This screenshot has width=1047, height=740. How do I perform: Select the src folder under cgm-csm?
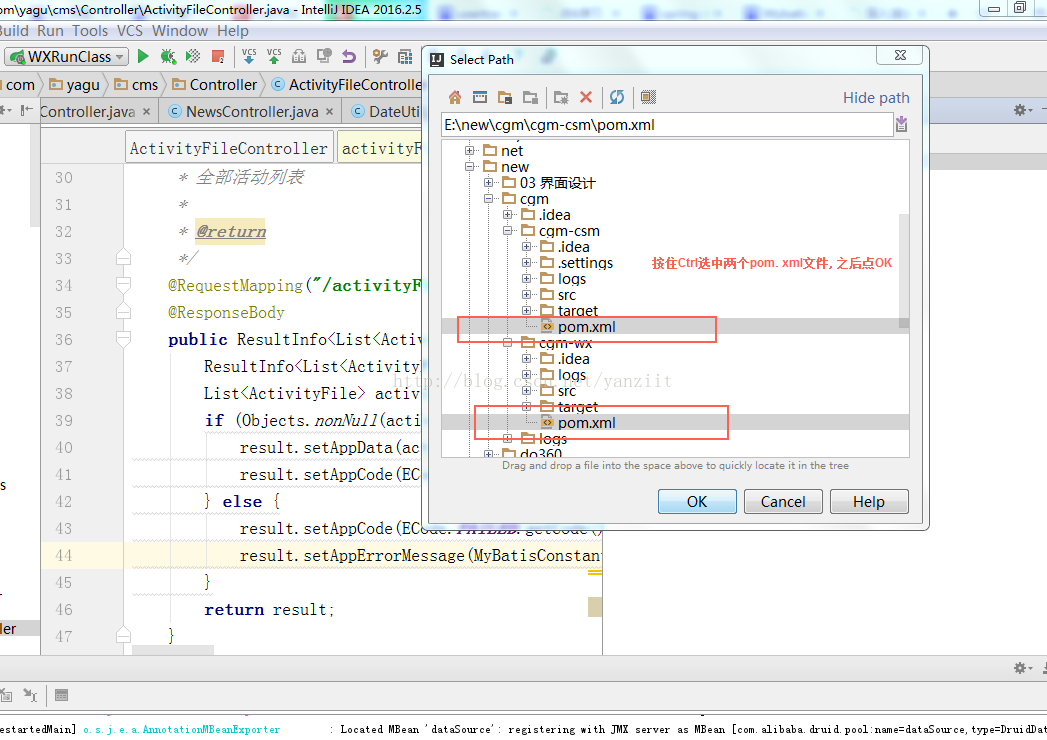point(566,295)
